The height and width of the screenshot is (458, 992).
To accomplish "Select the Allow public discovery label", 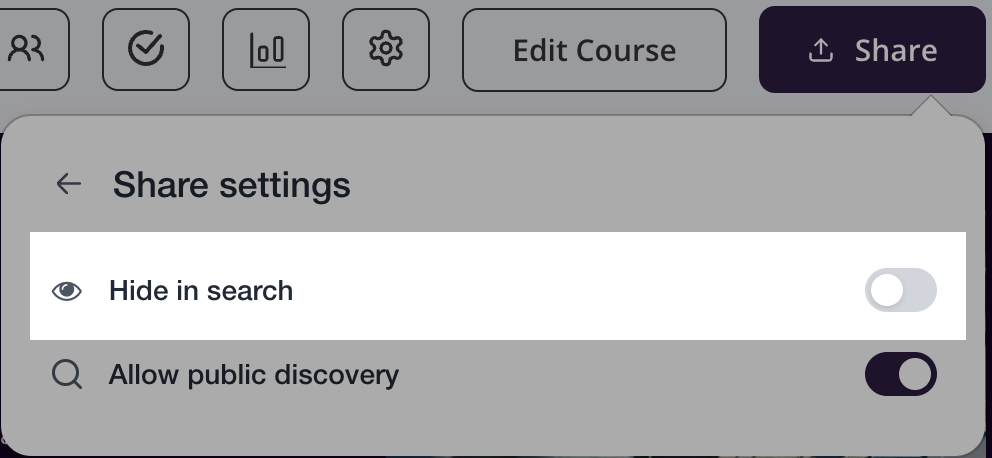I will [254, 375].
